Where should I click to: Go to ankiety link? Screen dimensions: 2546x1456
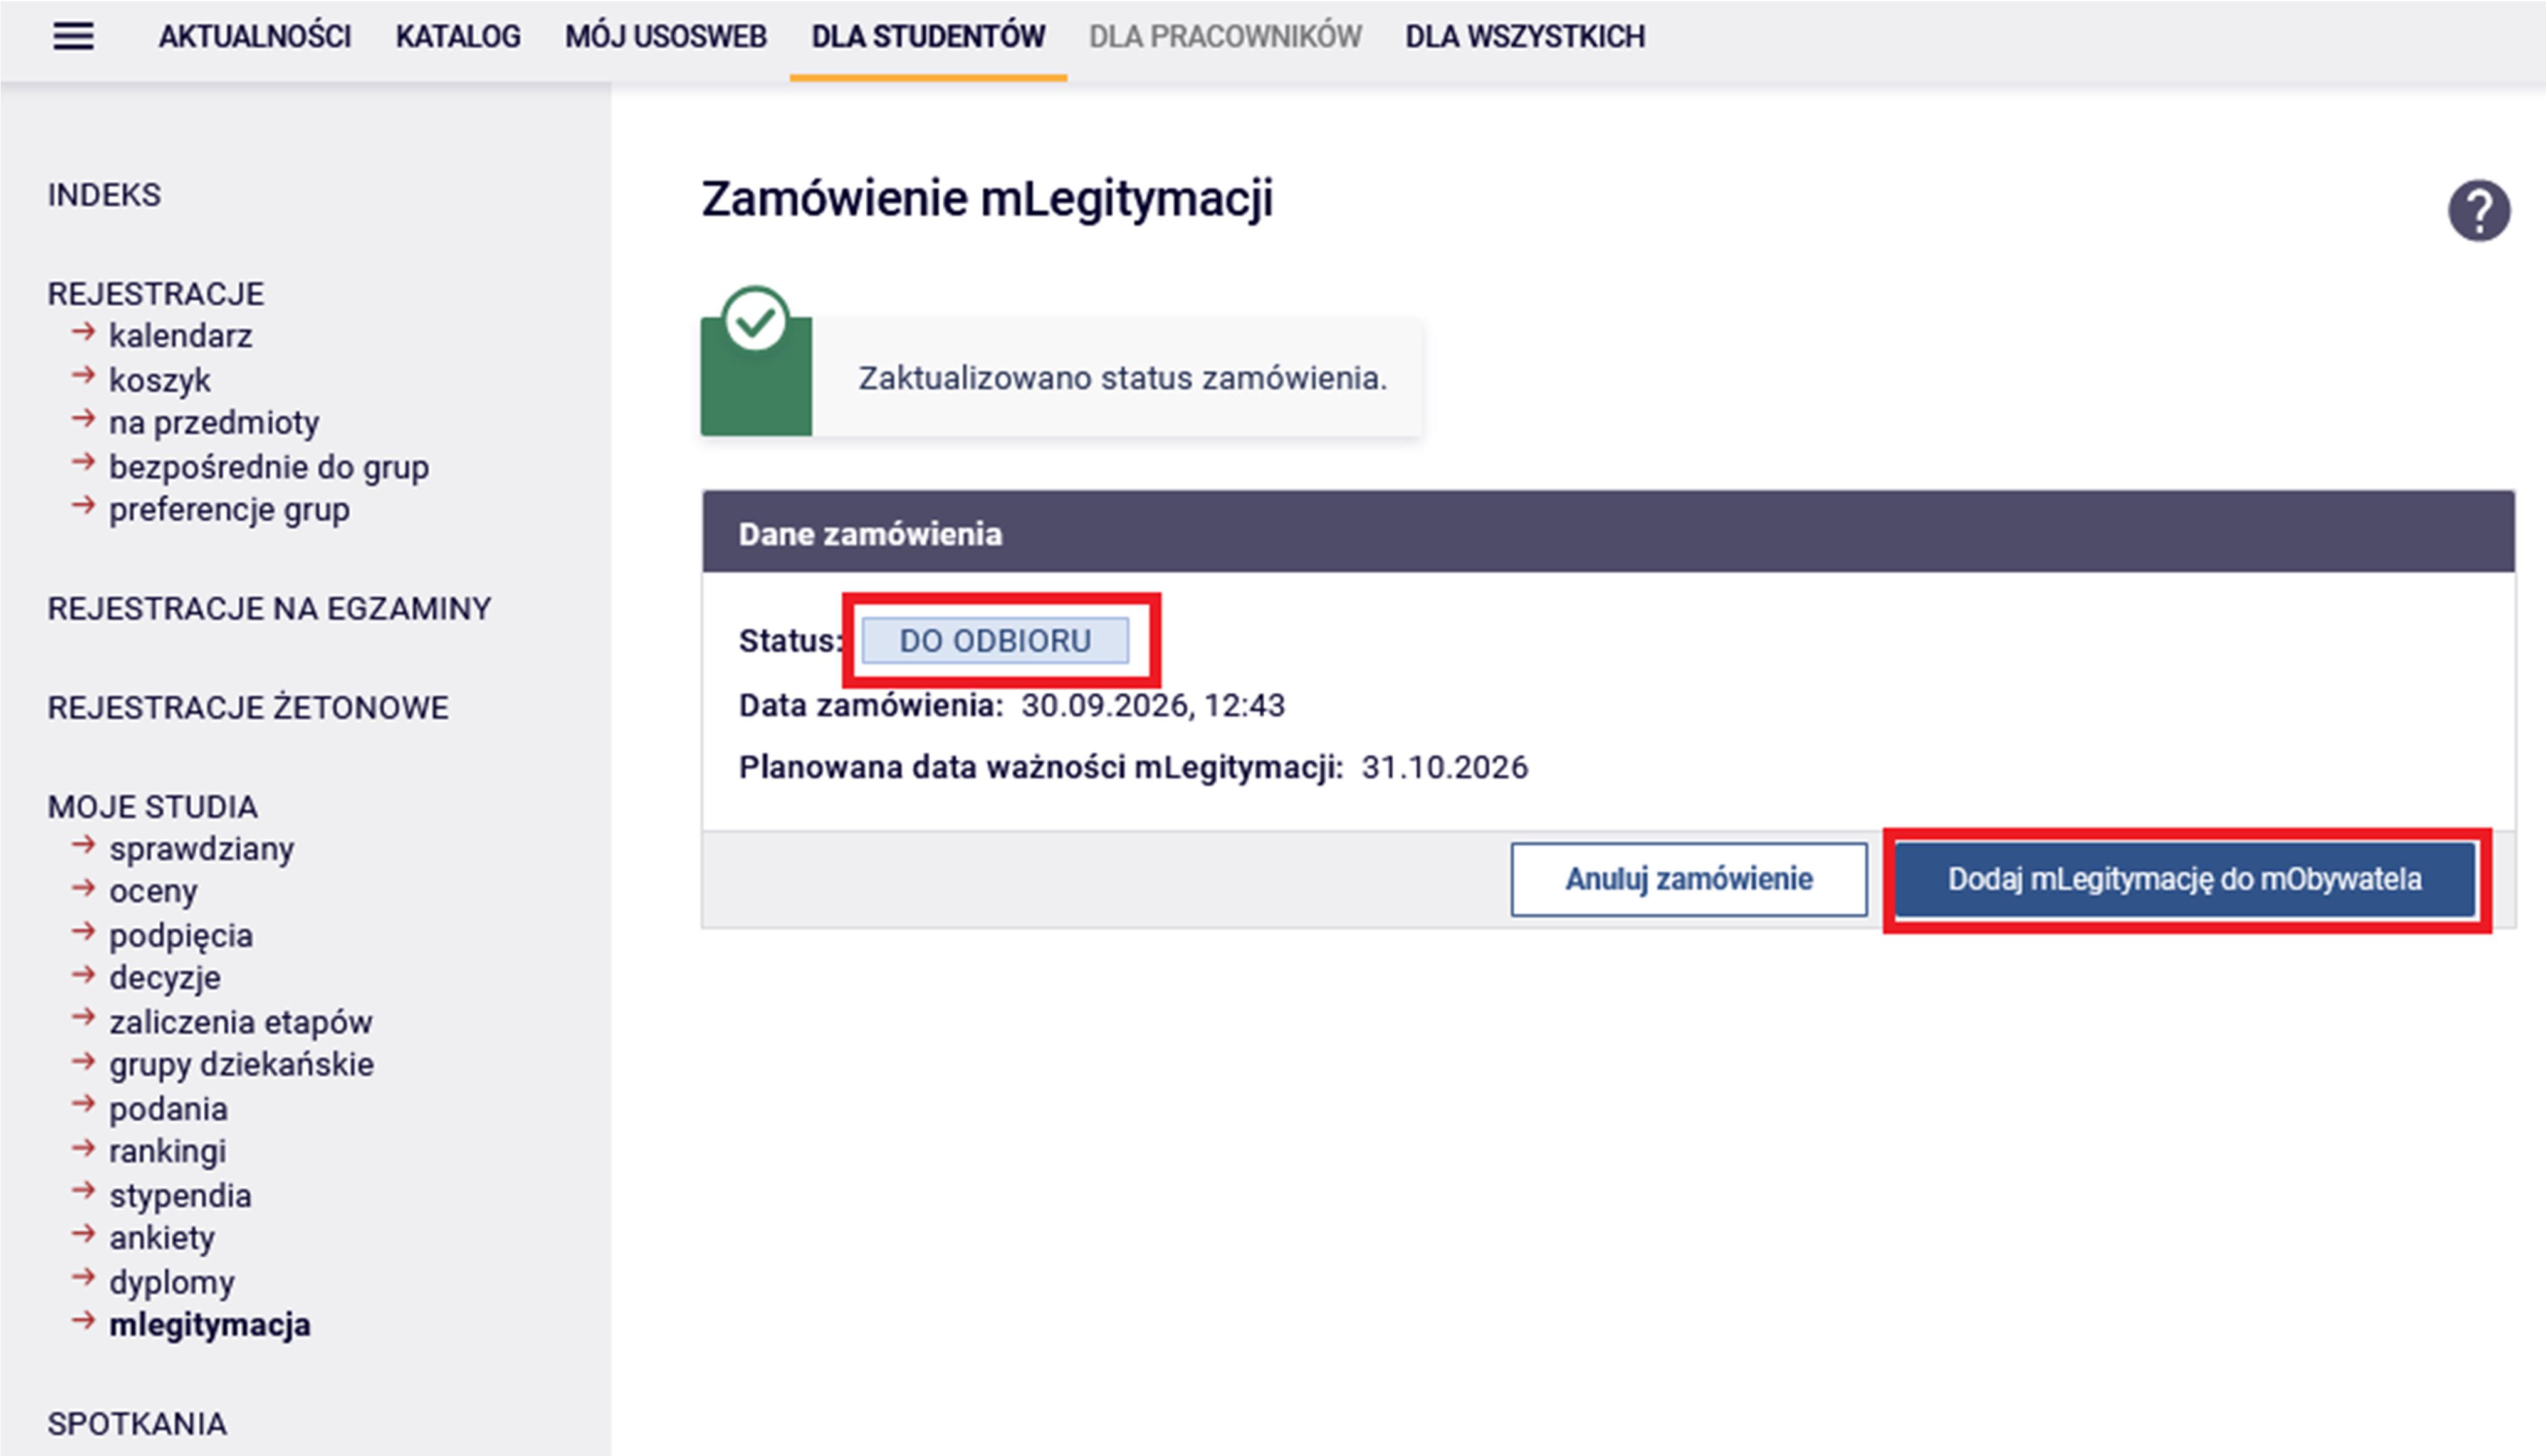(162, 1239)
